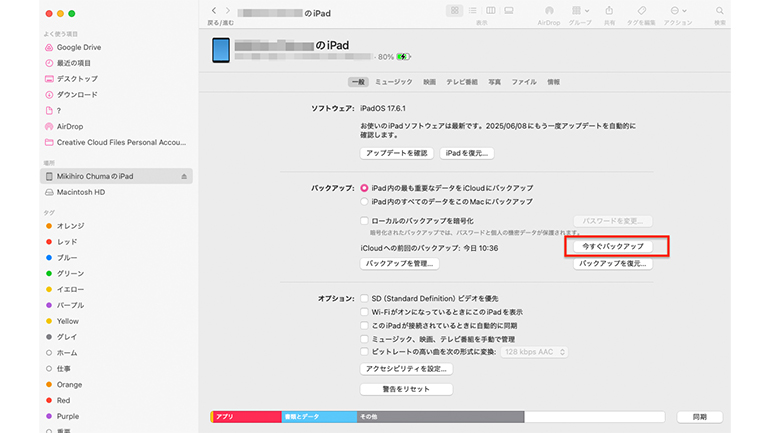Viewport: 770px width, 433px height.
Task: Open the Action (アクション) toolbar menu
Action: 678,10
